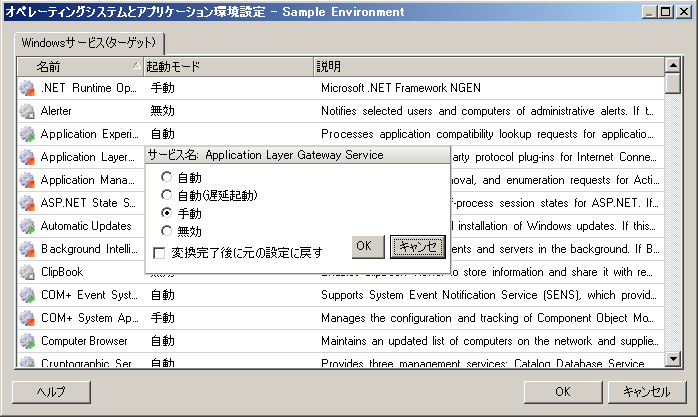698x417 pixels.
Task: Select the 自動(遅延起動) startup option
Action: 167,195
